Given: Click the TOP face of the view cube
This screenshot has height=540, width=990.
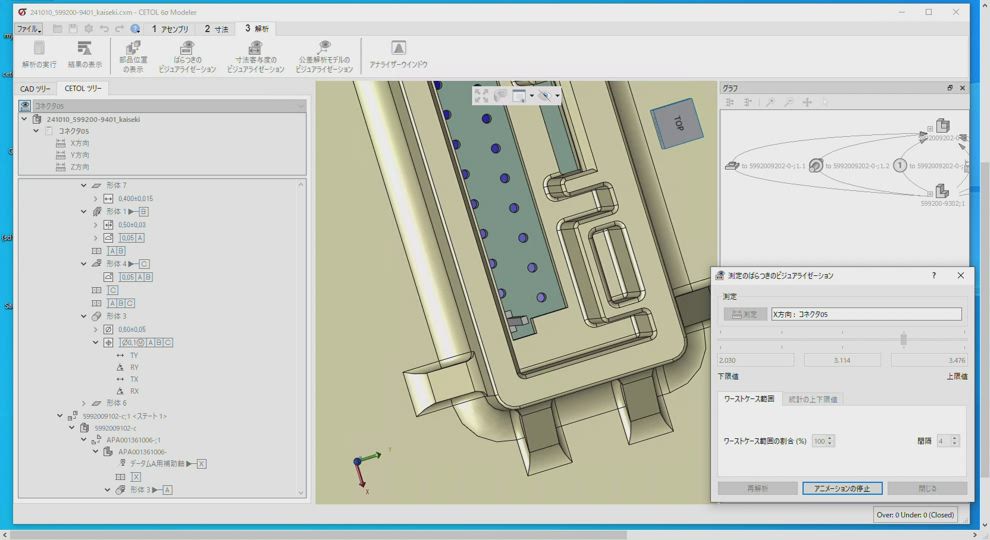Looking at the screenshot, I should [676, 123].
